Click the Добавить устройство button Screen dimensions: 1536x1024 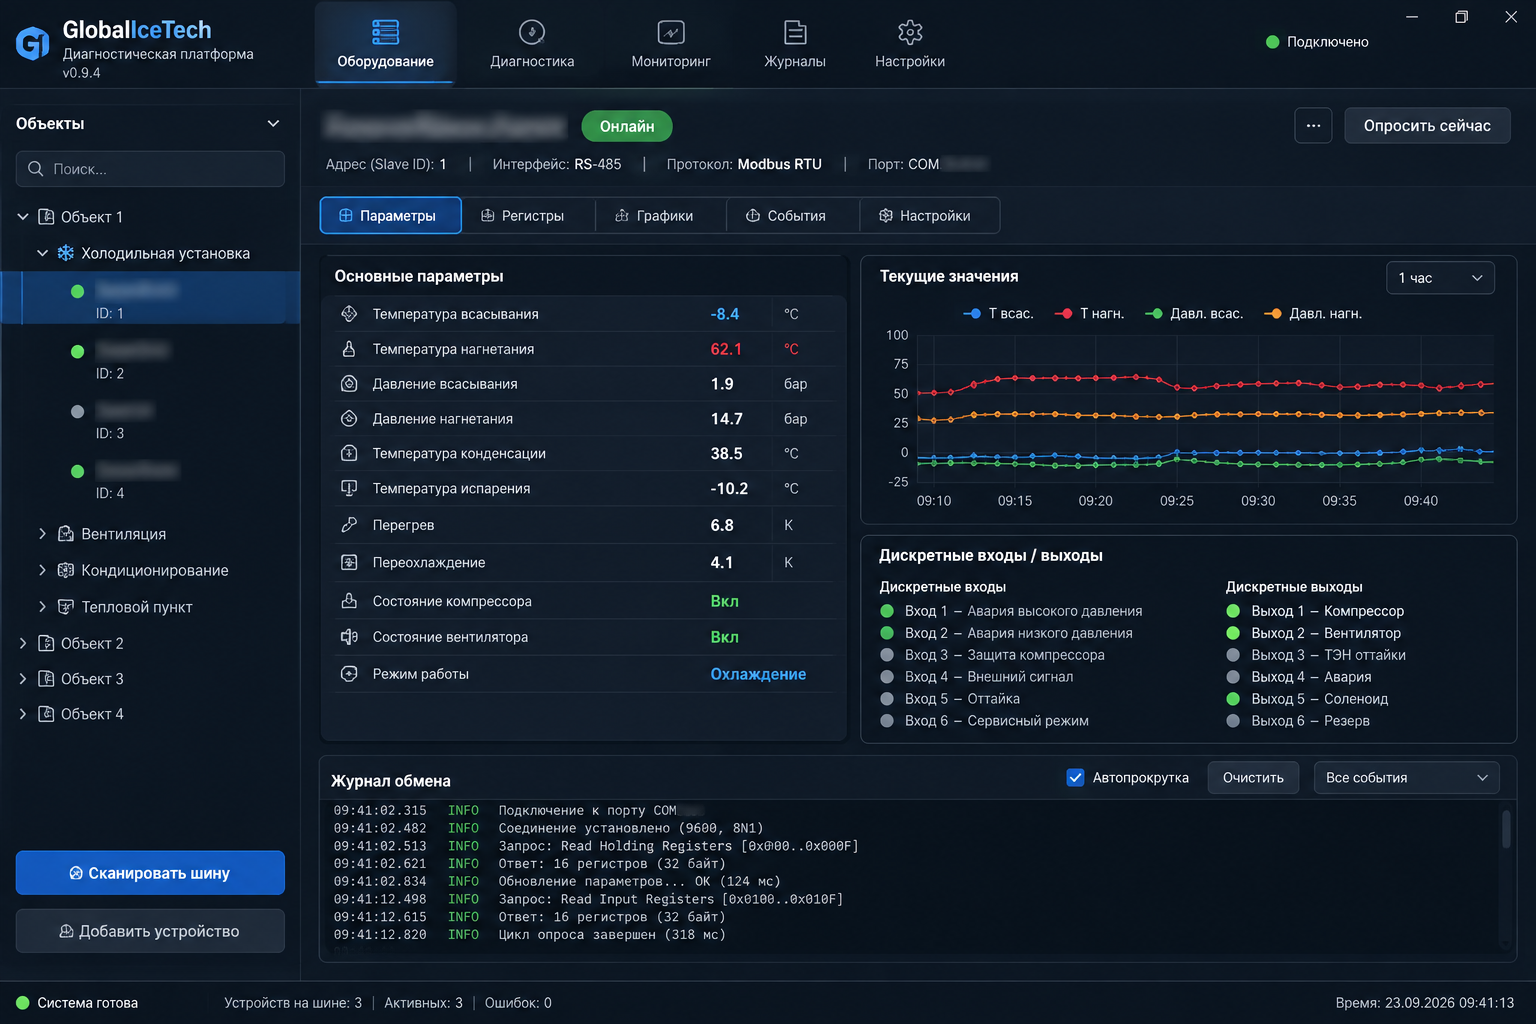[150, 931]
